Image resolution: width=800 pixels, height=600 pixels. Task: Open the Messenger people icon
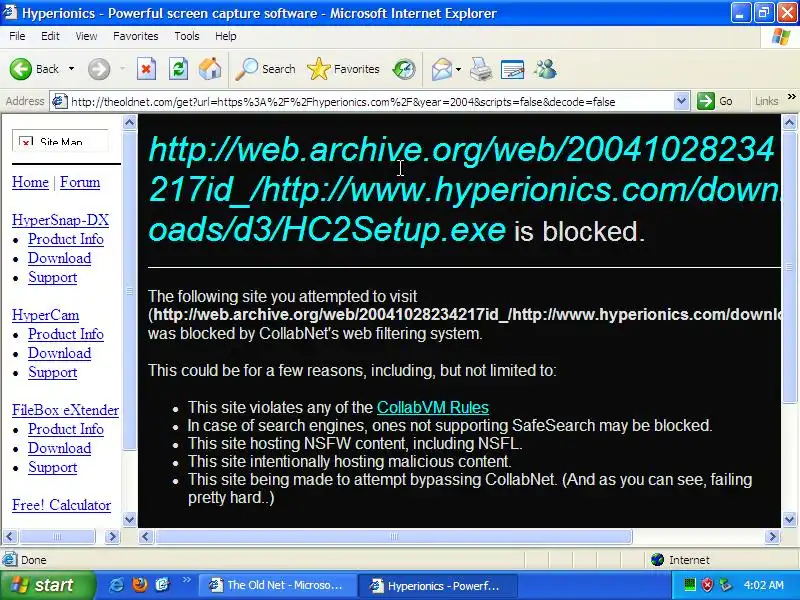tap(545, 69)
